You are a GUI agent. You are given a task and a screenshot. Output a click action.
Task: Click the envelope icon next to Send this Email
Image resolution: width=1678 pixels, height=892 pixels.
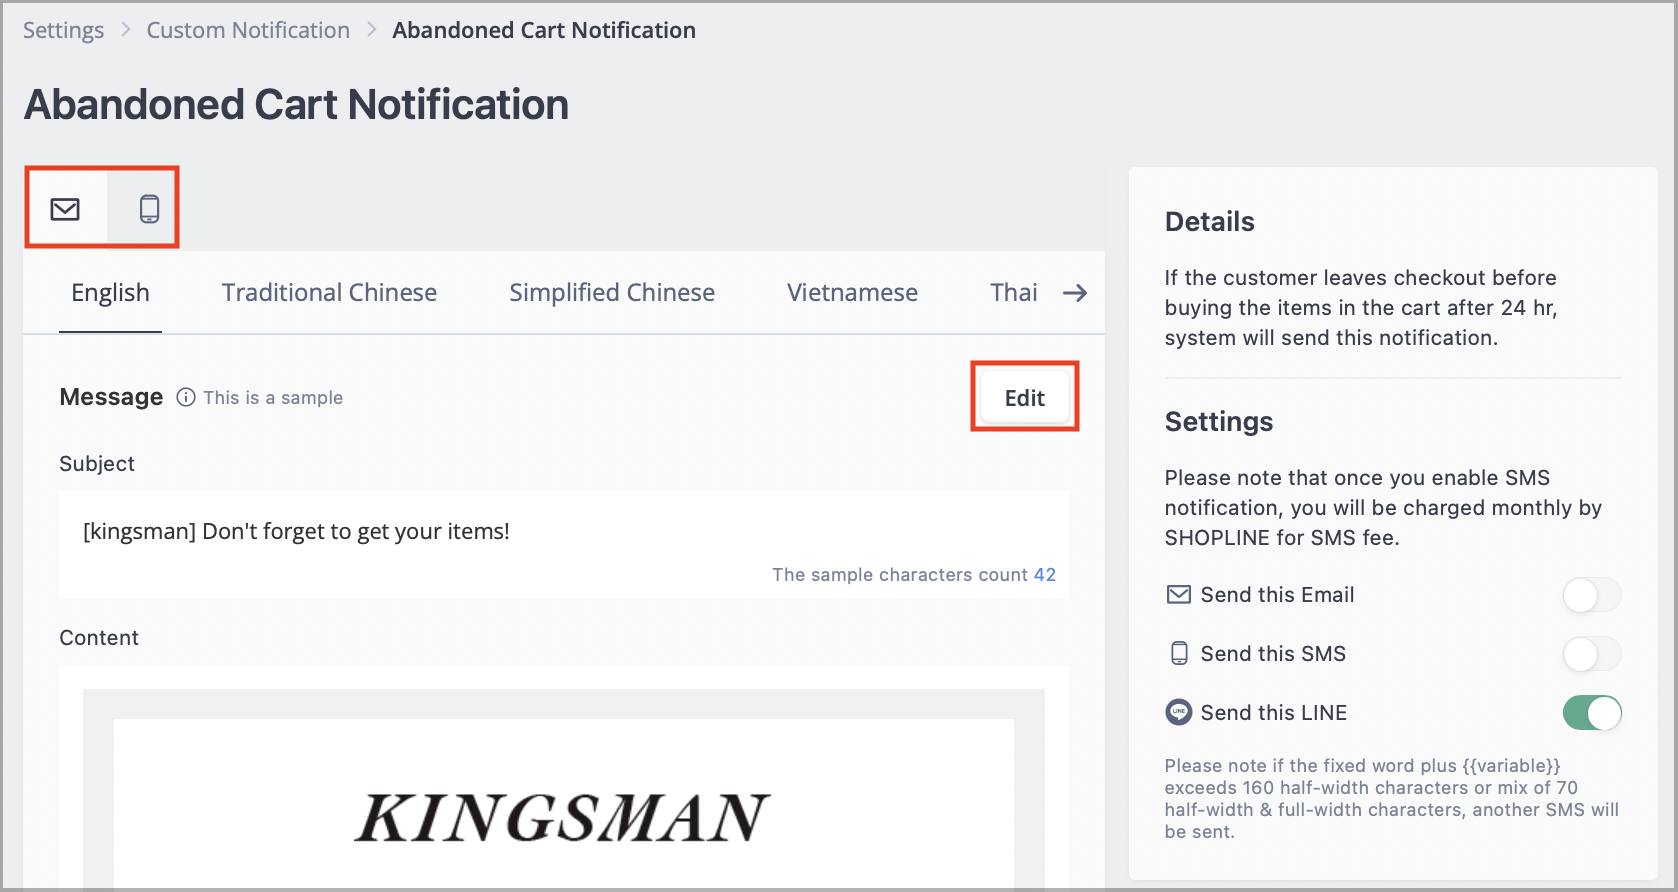point(1179,595)
